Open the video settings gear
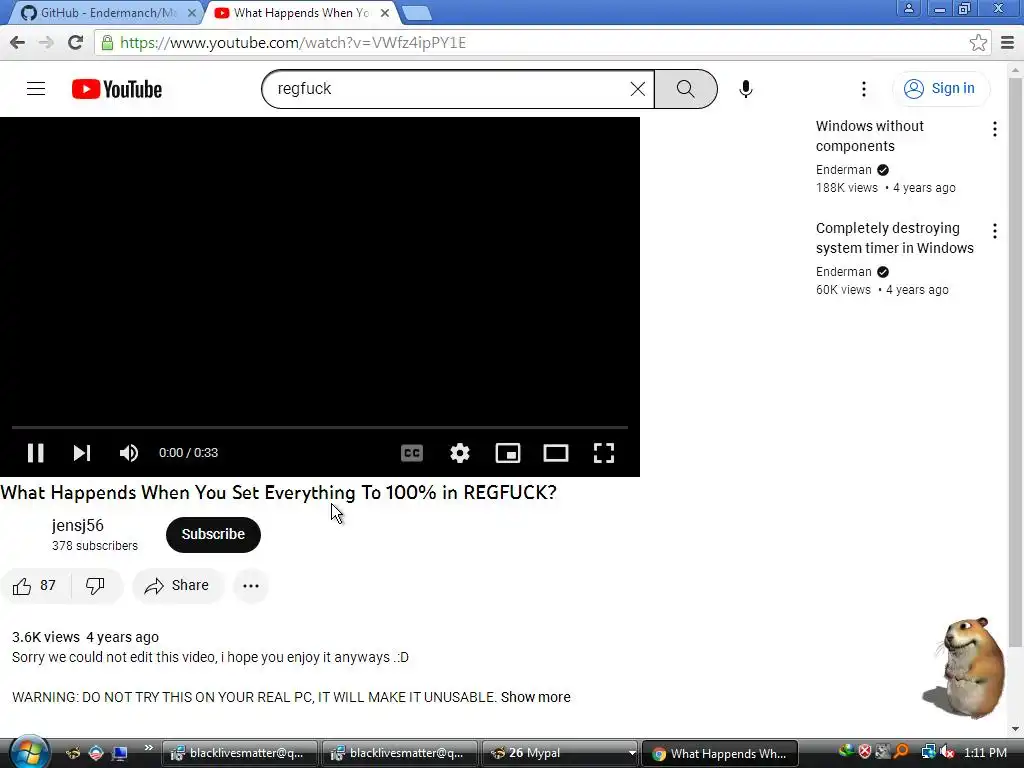1024x768 pixels. click(460, 453)
